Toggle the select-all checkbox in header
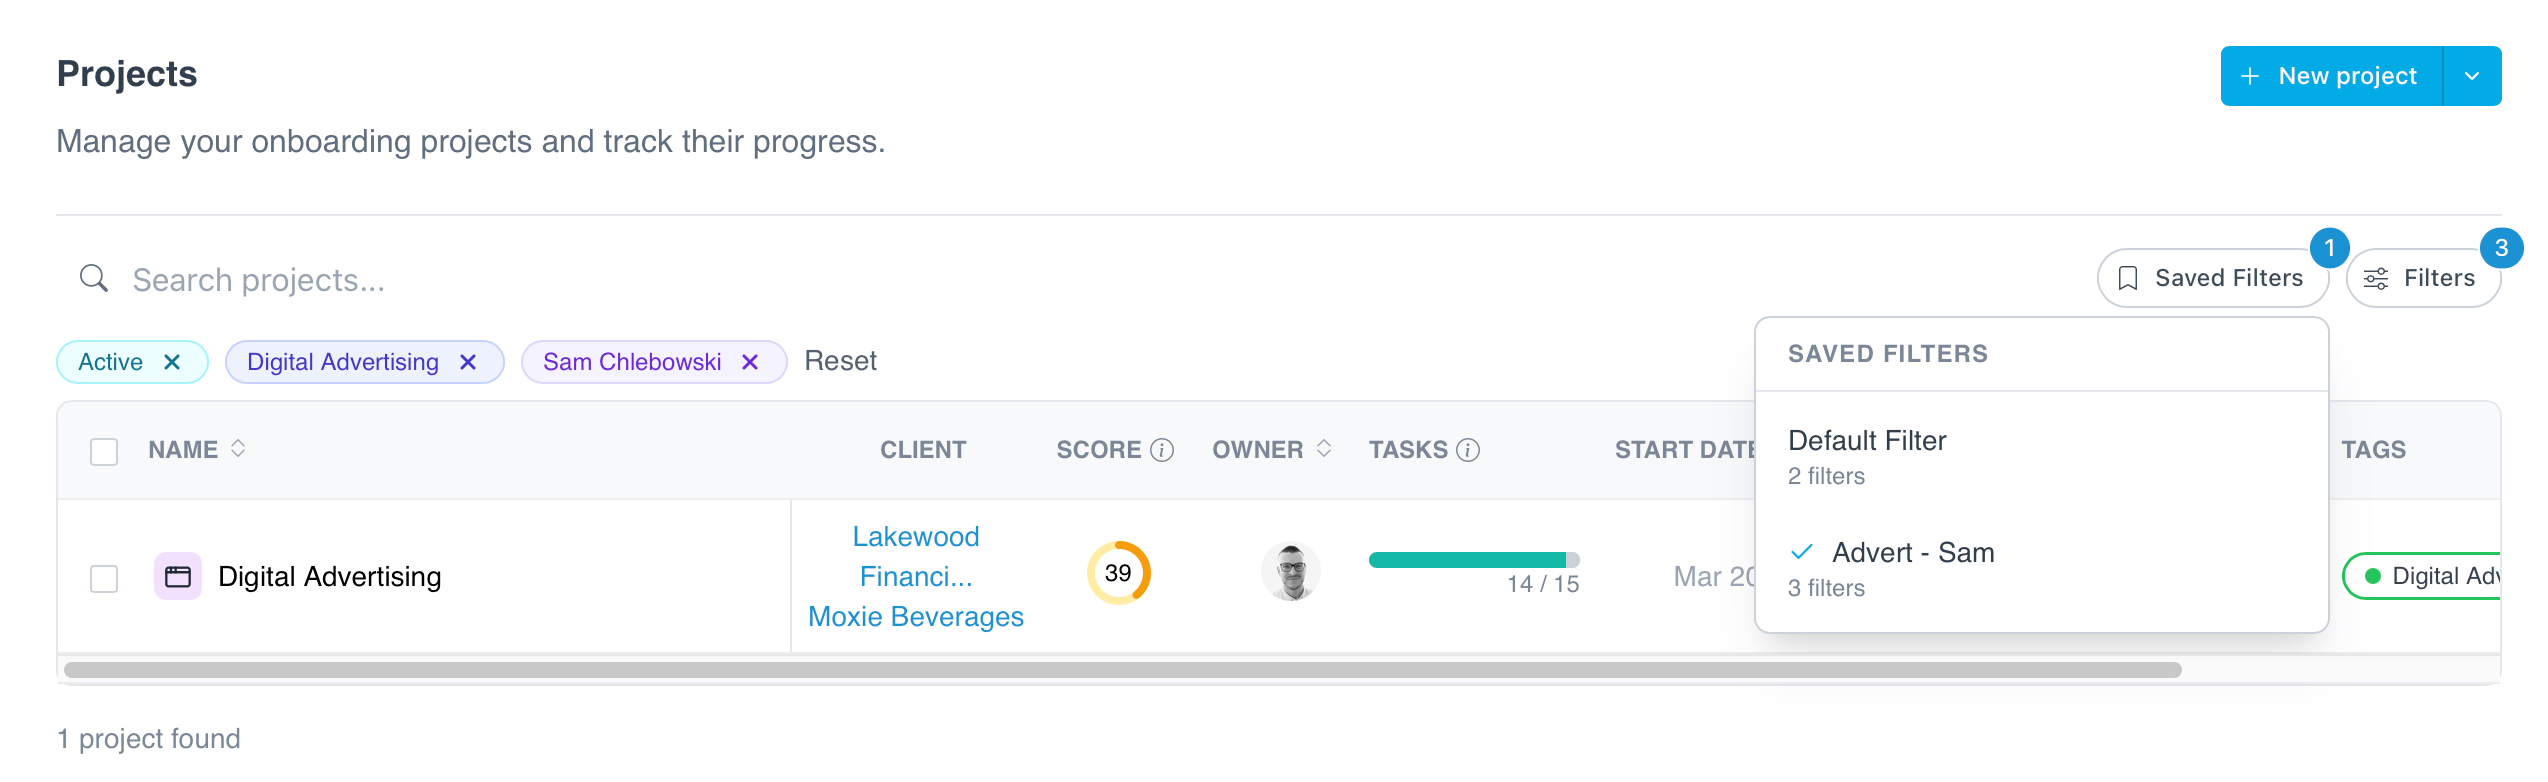This screenshot has width=2548, height=782. tap(104, 451)
